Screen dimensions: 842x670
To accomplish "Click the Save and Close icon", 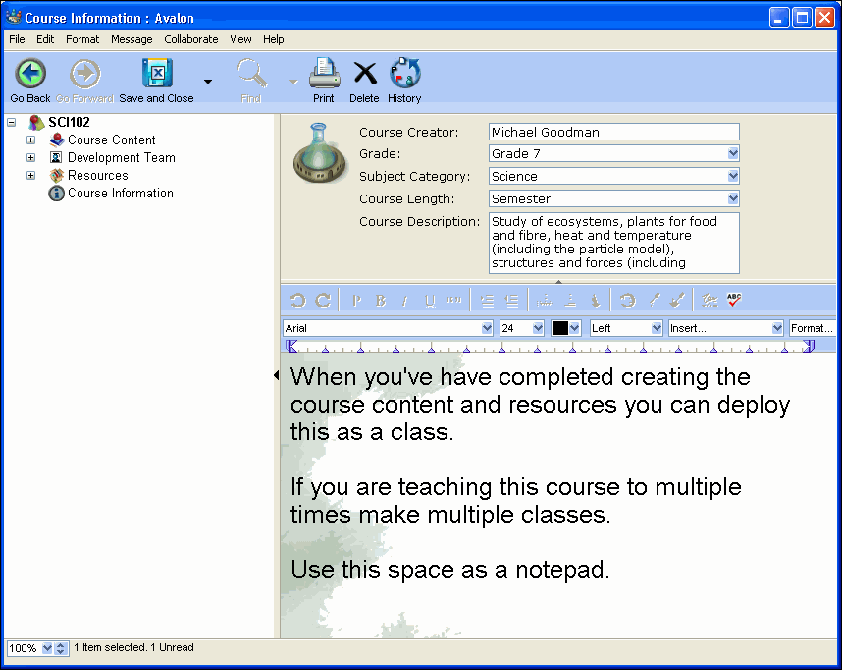I will [x=157, y=74].
